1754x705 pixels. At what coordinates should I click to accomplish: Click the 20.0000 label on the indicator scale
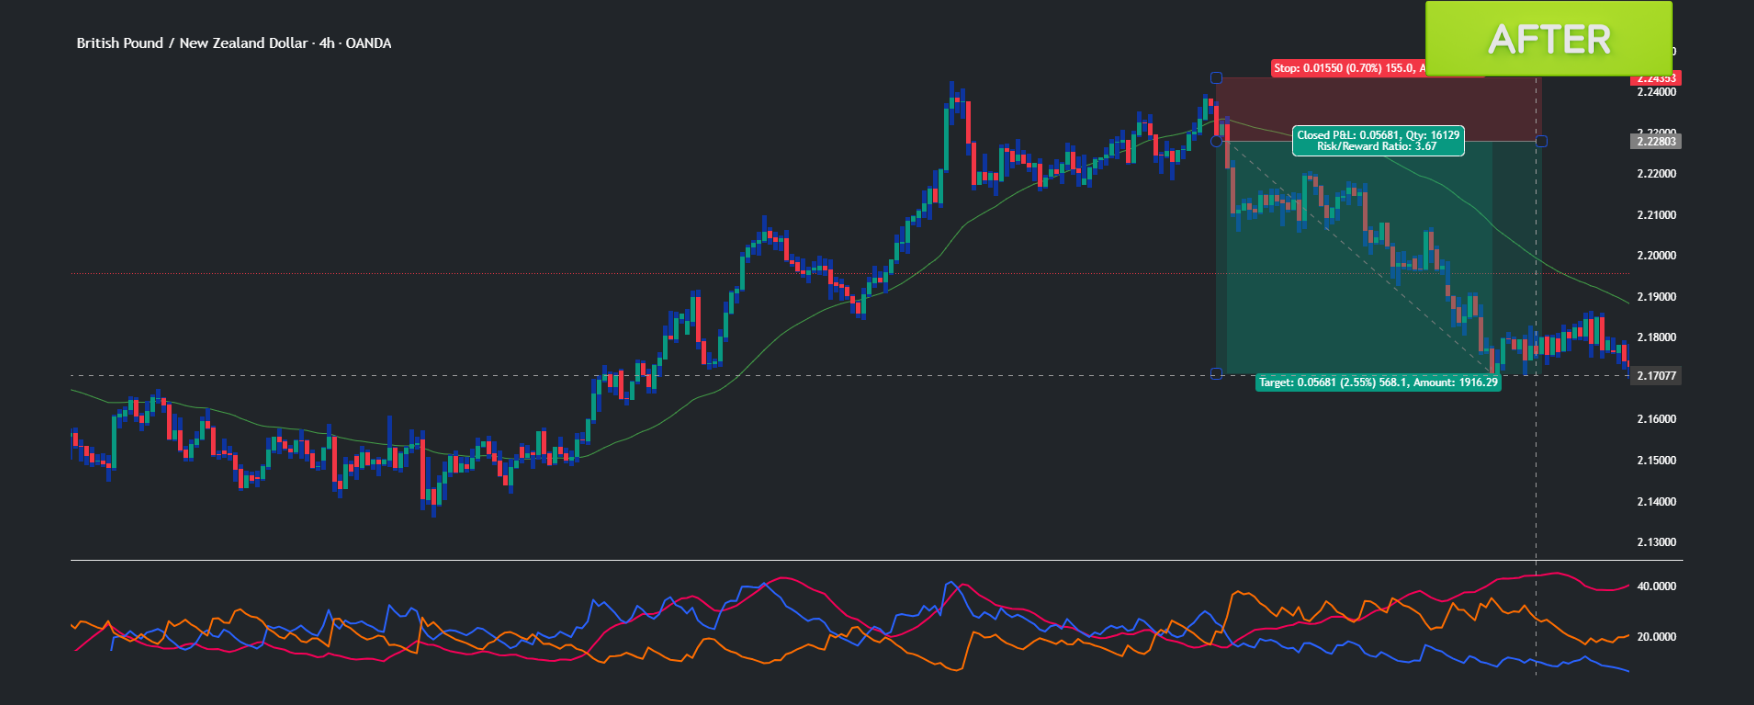tap(1656, 637)
